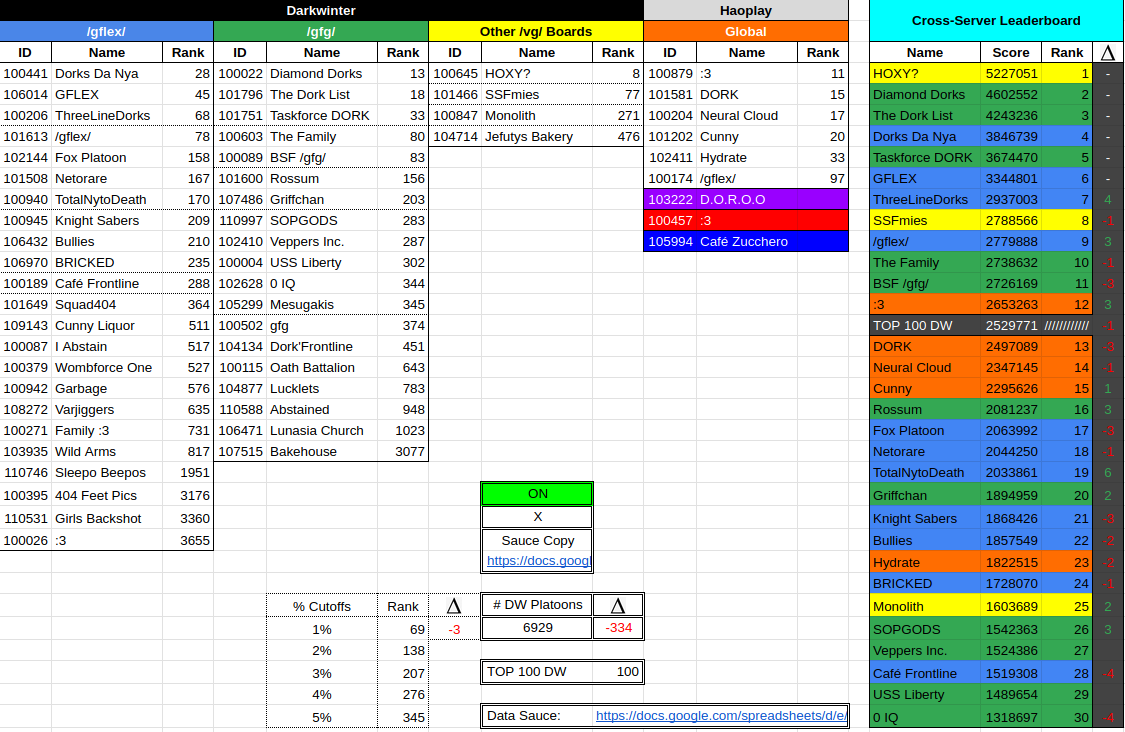Click the delta header next to # DW Platoons
Image resolution: width=1125 pixels, height=732 pixels.
click(x=618, y=606)
